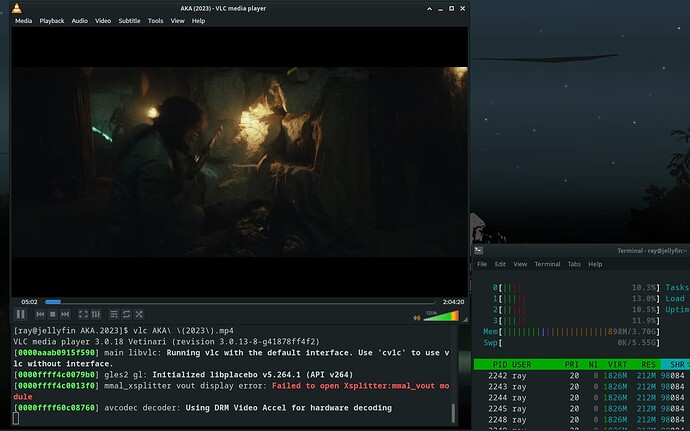Click the VLC cone title bar icon
Image resolution: width=690 pixels, height=431 pixels.
pyautogui.click(x=17, y=8)
